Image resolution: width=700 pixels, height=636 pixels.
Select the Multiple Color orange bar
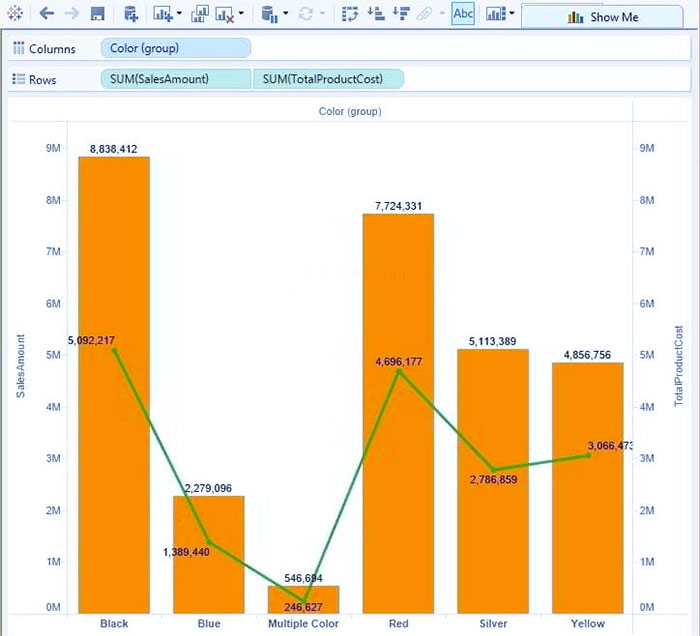pos(303,599)
